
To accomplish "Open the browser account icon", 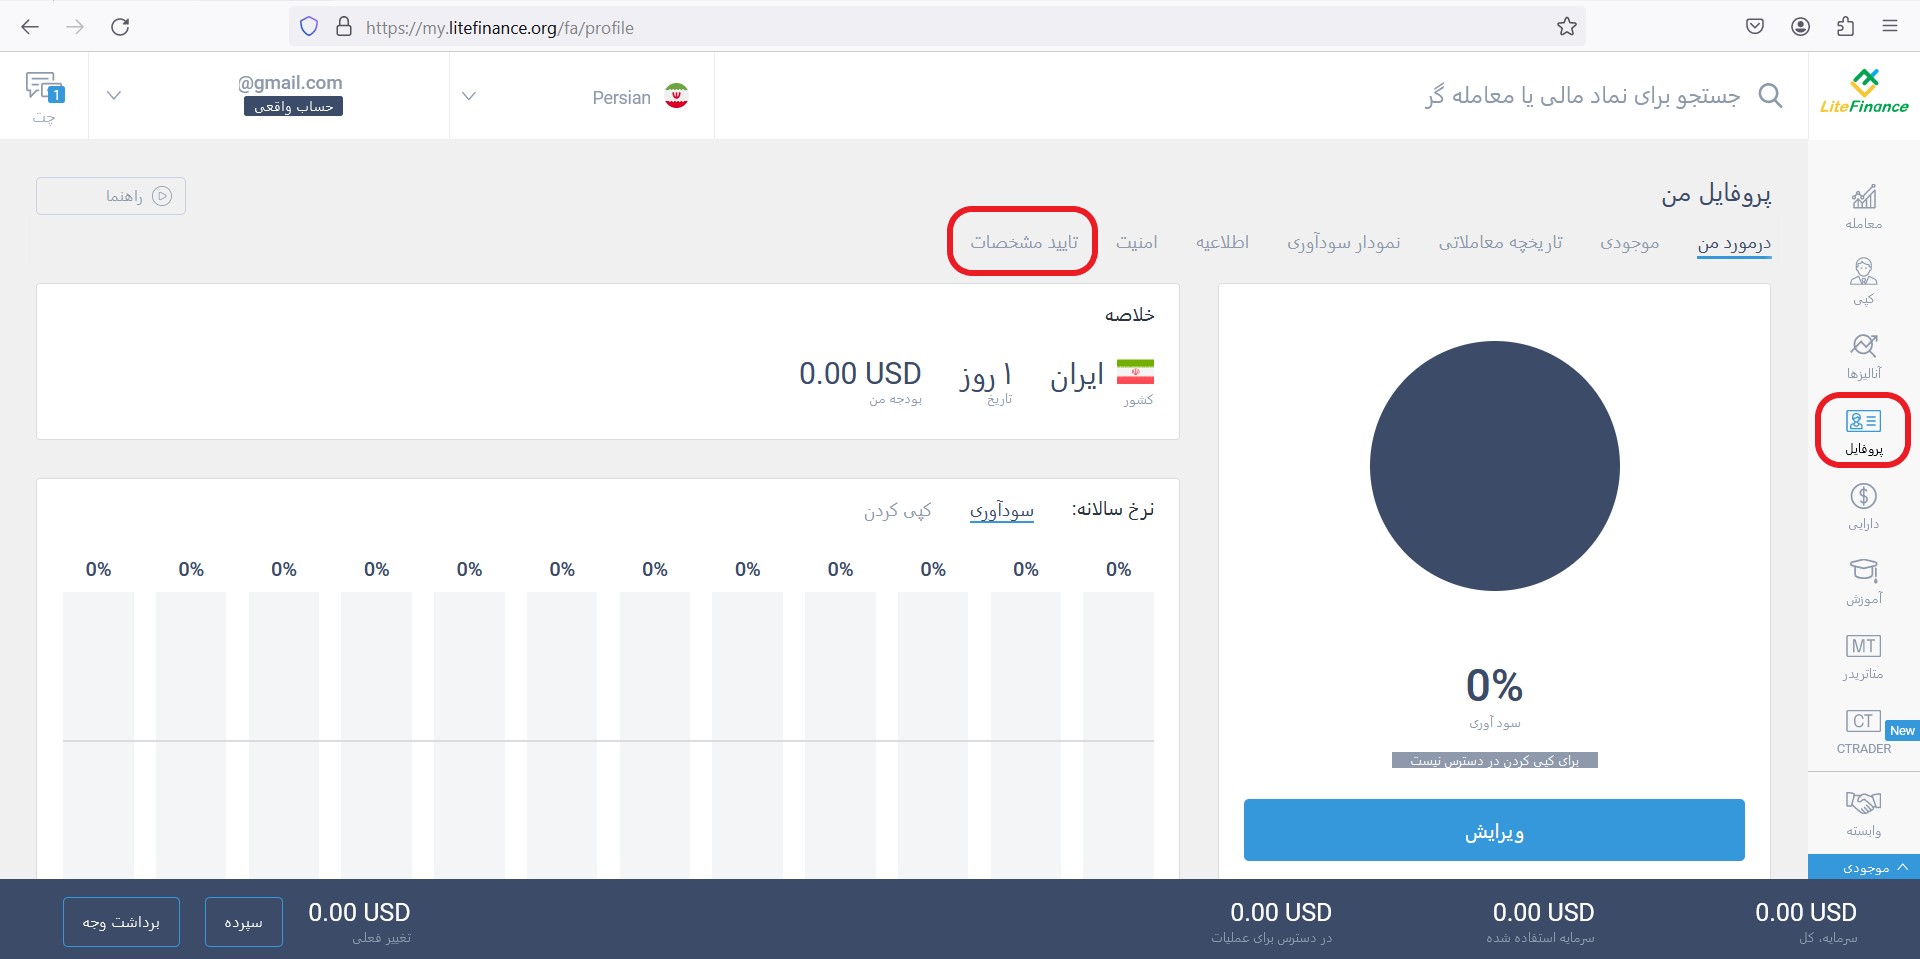I will pos(1801,27).
